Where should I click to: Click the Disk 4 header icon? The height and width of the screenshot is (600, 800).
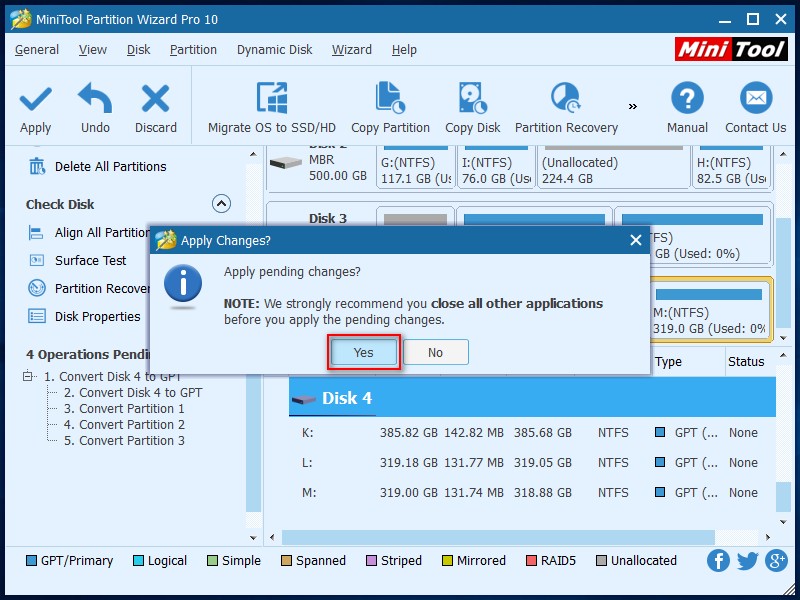coord(304,399)
